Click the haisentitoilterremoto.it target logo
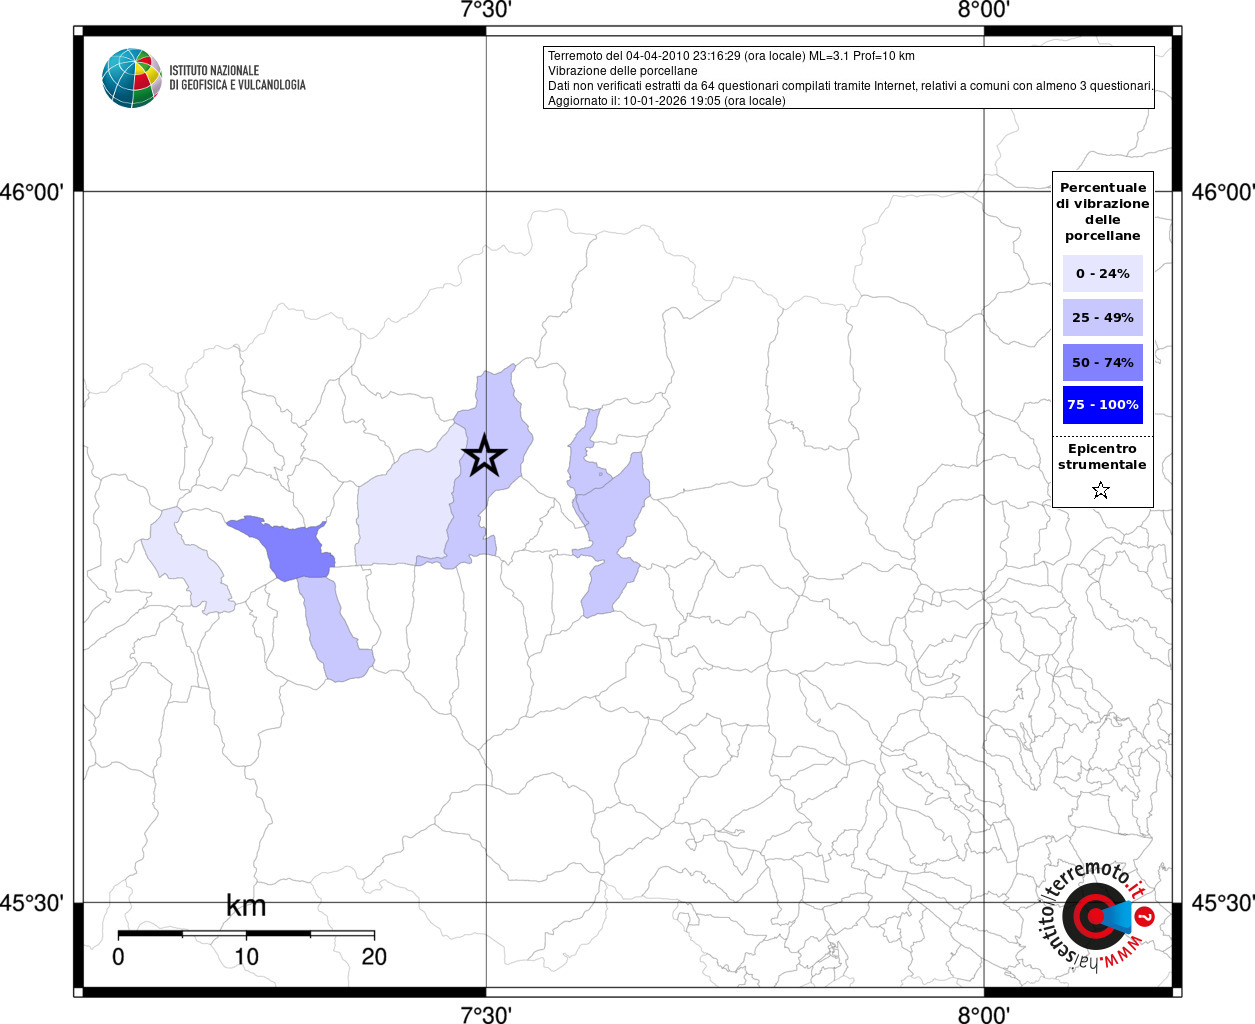The width and height of the screenshot is (1255, 1024). 1093,916
